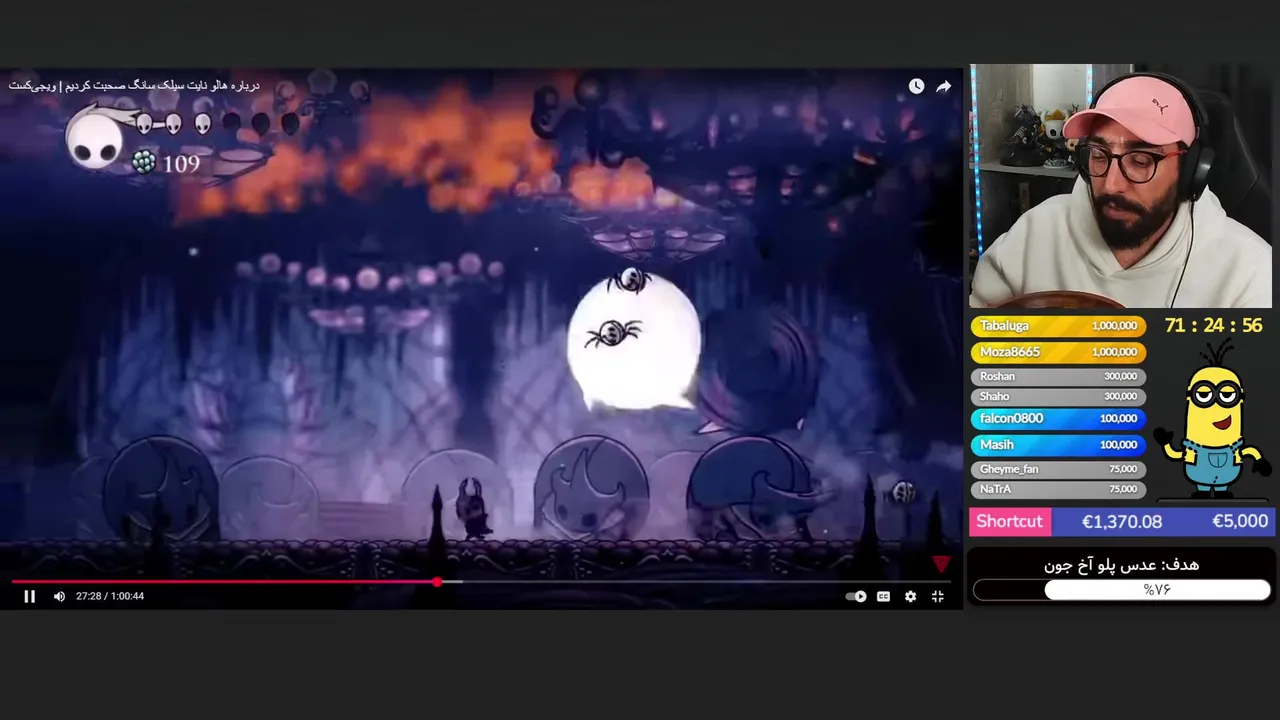Select Moza8665 donor row
Viewport: 1280px width, 720px height.
click(1058, 352)
